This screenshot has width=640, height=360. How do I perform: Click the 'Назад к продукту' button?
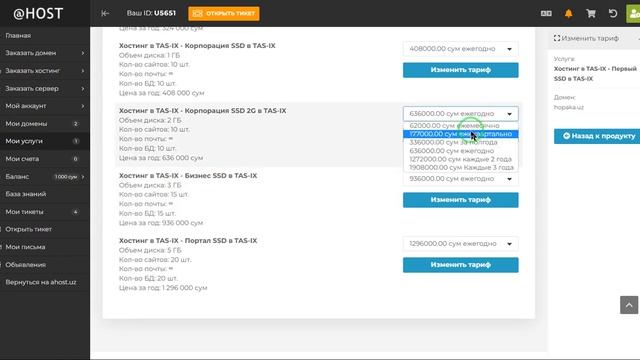coord(598,136)
